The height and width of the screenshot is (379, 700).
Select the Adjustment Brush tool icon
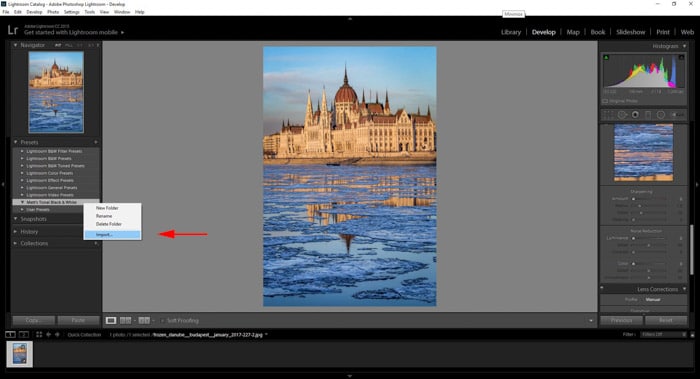point(677,115)
